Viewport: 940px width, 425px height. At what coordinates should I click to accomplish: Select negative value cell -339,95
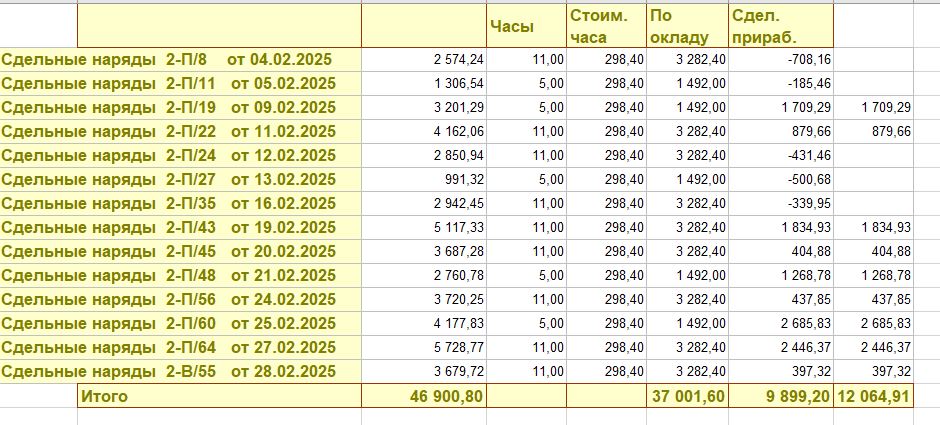[x=781, y=204]
